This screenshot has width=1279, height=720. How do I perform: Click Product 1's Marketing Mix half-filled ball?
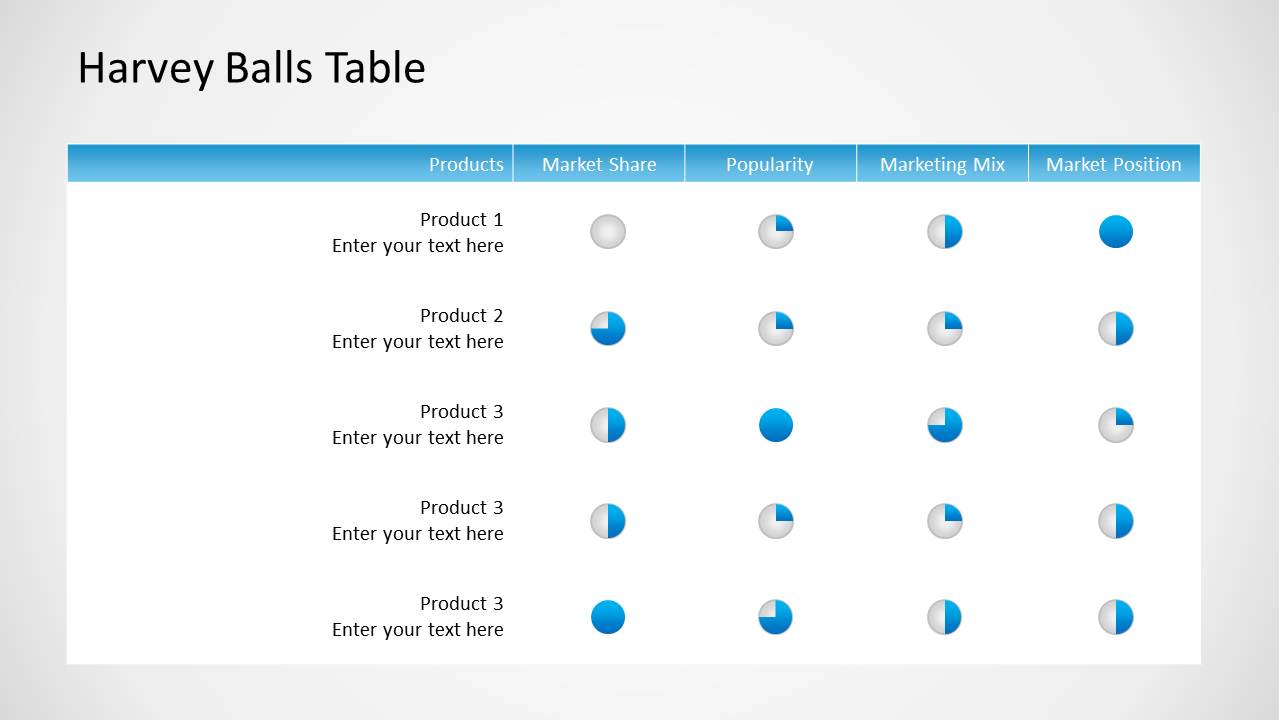945,232
